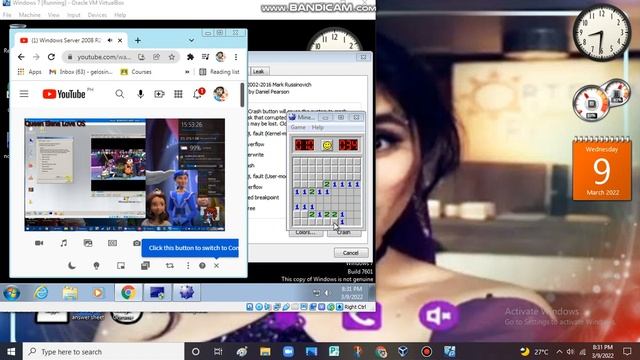Image resolution: width=640 pixels, height=360 pixels.
Task: Open YouTube notifications bell
Action: tap(198, 93)
